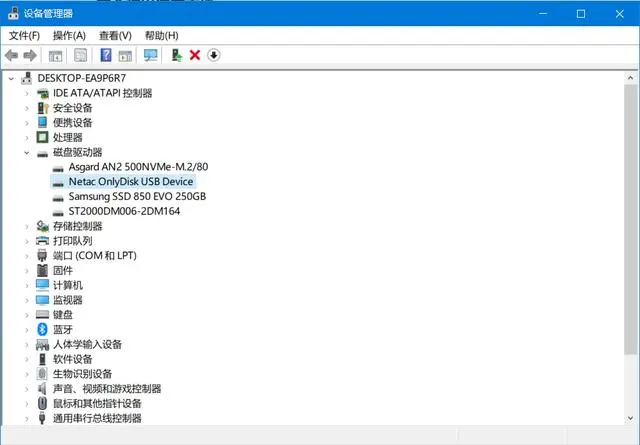
Task: Expand the 处理器 category
Action: tap(27, 138)
